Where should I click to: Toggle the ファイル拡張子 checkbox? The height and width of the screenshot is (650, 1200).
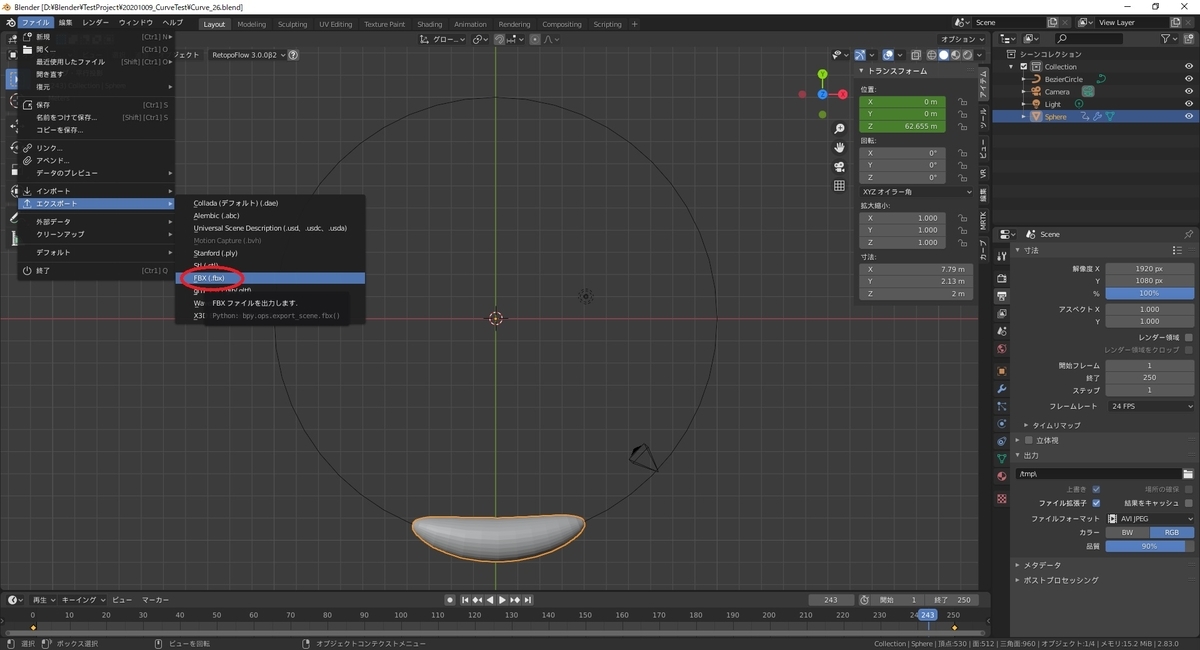pyautogui.click(x=1097, y=503)
